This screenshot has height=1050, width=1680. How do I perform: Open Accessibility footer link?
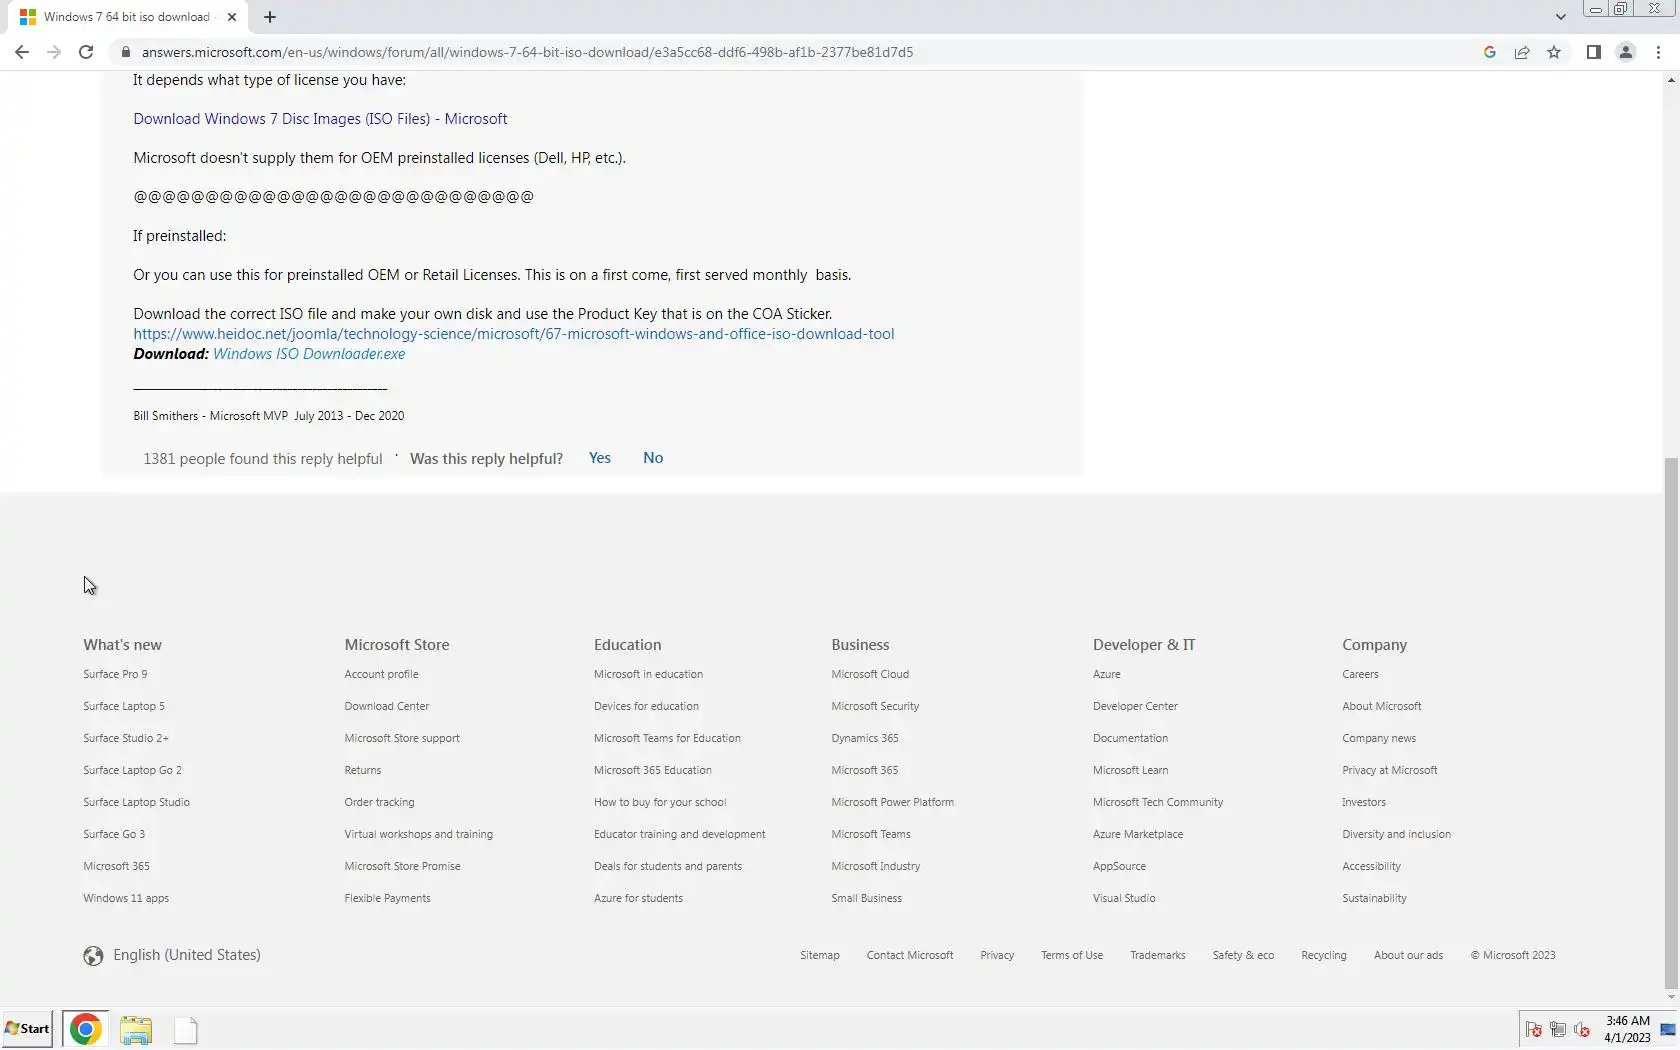[1372, 866]
